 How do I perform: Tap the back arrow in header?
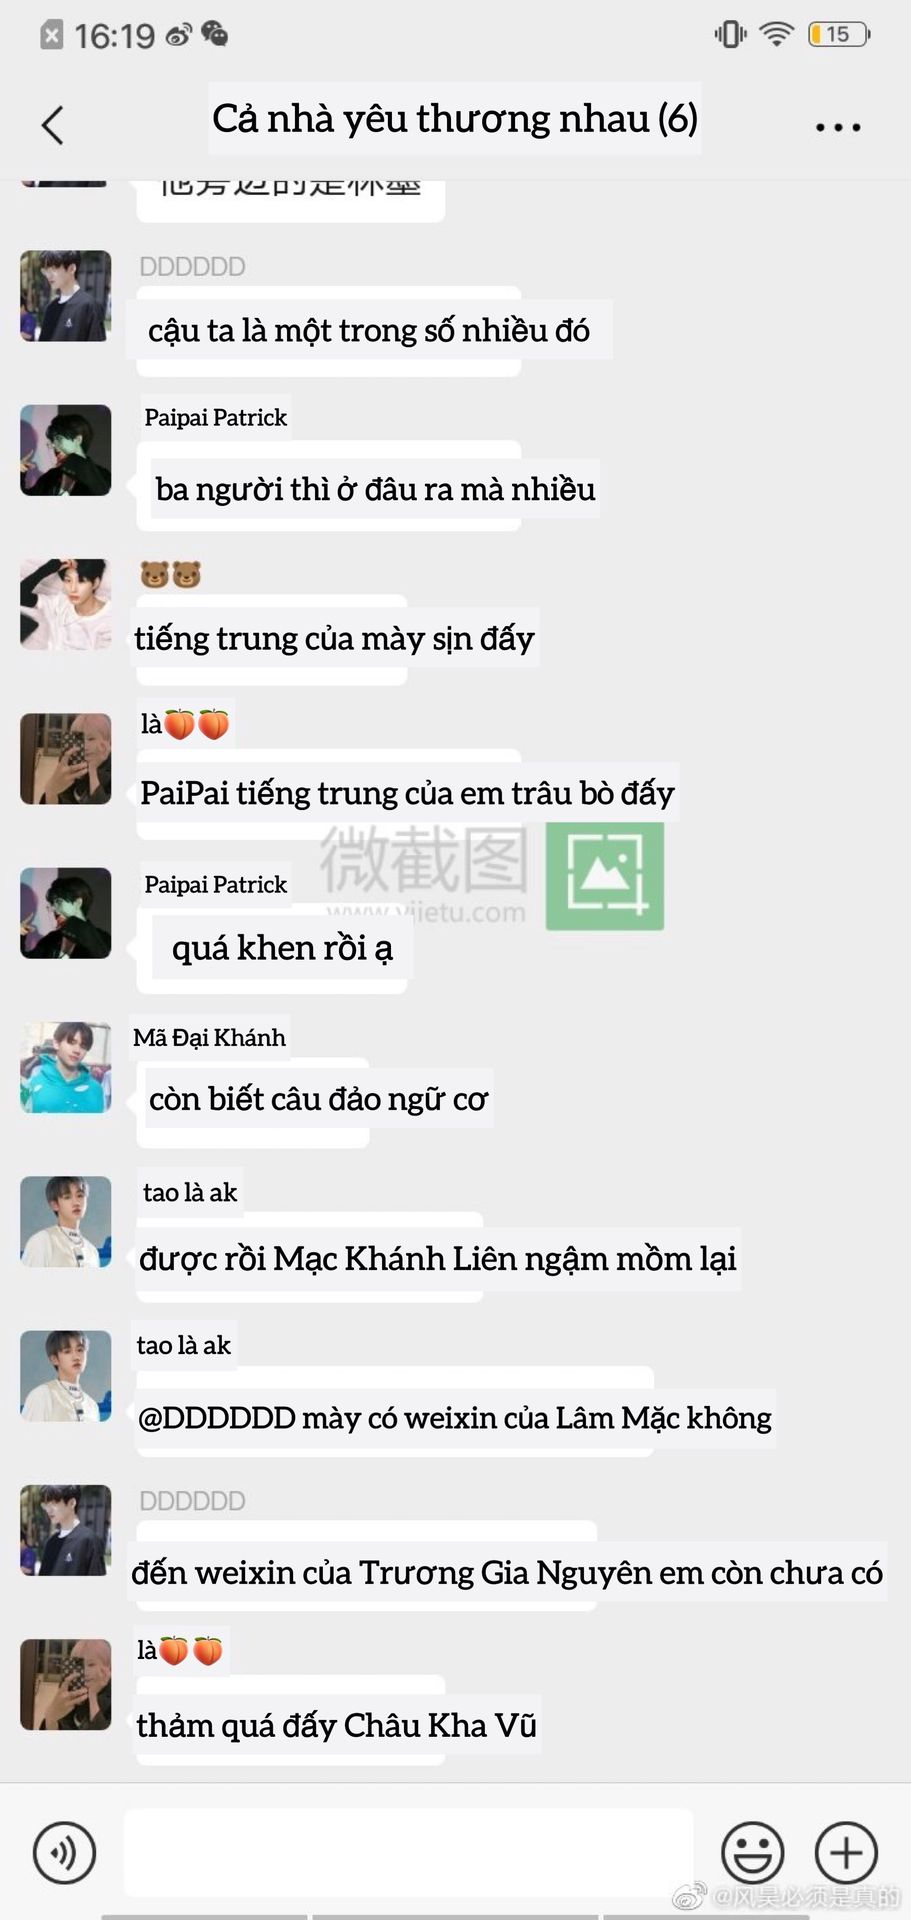point(53,125)
